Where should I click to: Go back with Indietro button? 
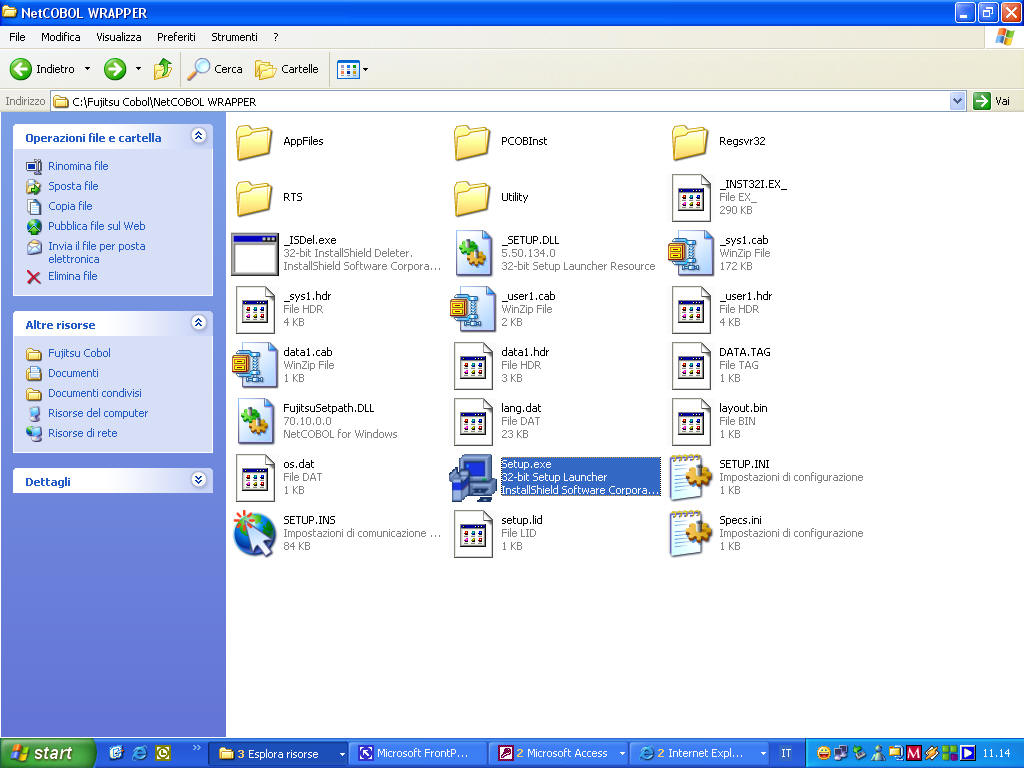pyautogui.click(x=42, y=69)
